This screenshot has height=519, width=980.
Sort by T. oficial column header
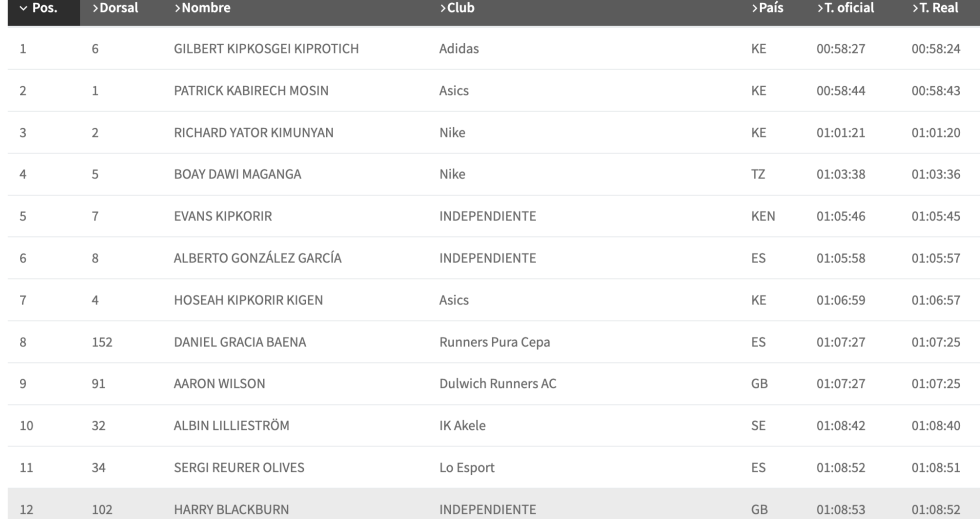(845, 9)
